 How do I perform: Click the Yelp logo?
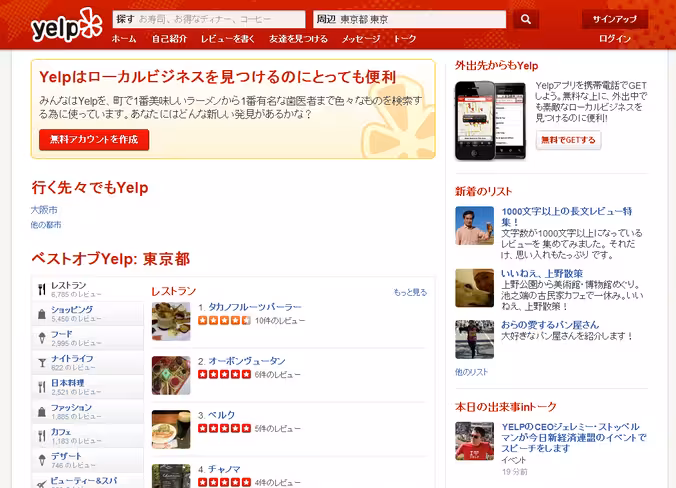(x=66, y=25)
